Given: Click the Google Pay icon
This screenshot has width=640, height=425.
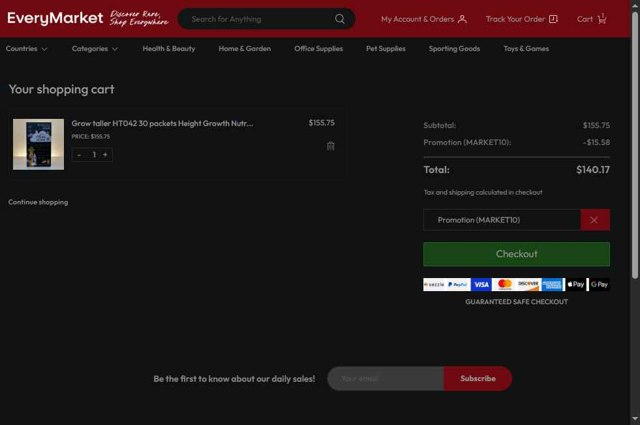Looking at the screenshot, I should (x=599, y=285).
